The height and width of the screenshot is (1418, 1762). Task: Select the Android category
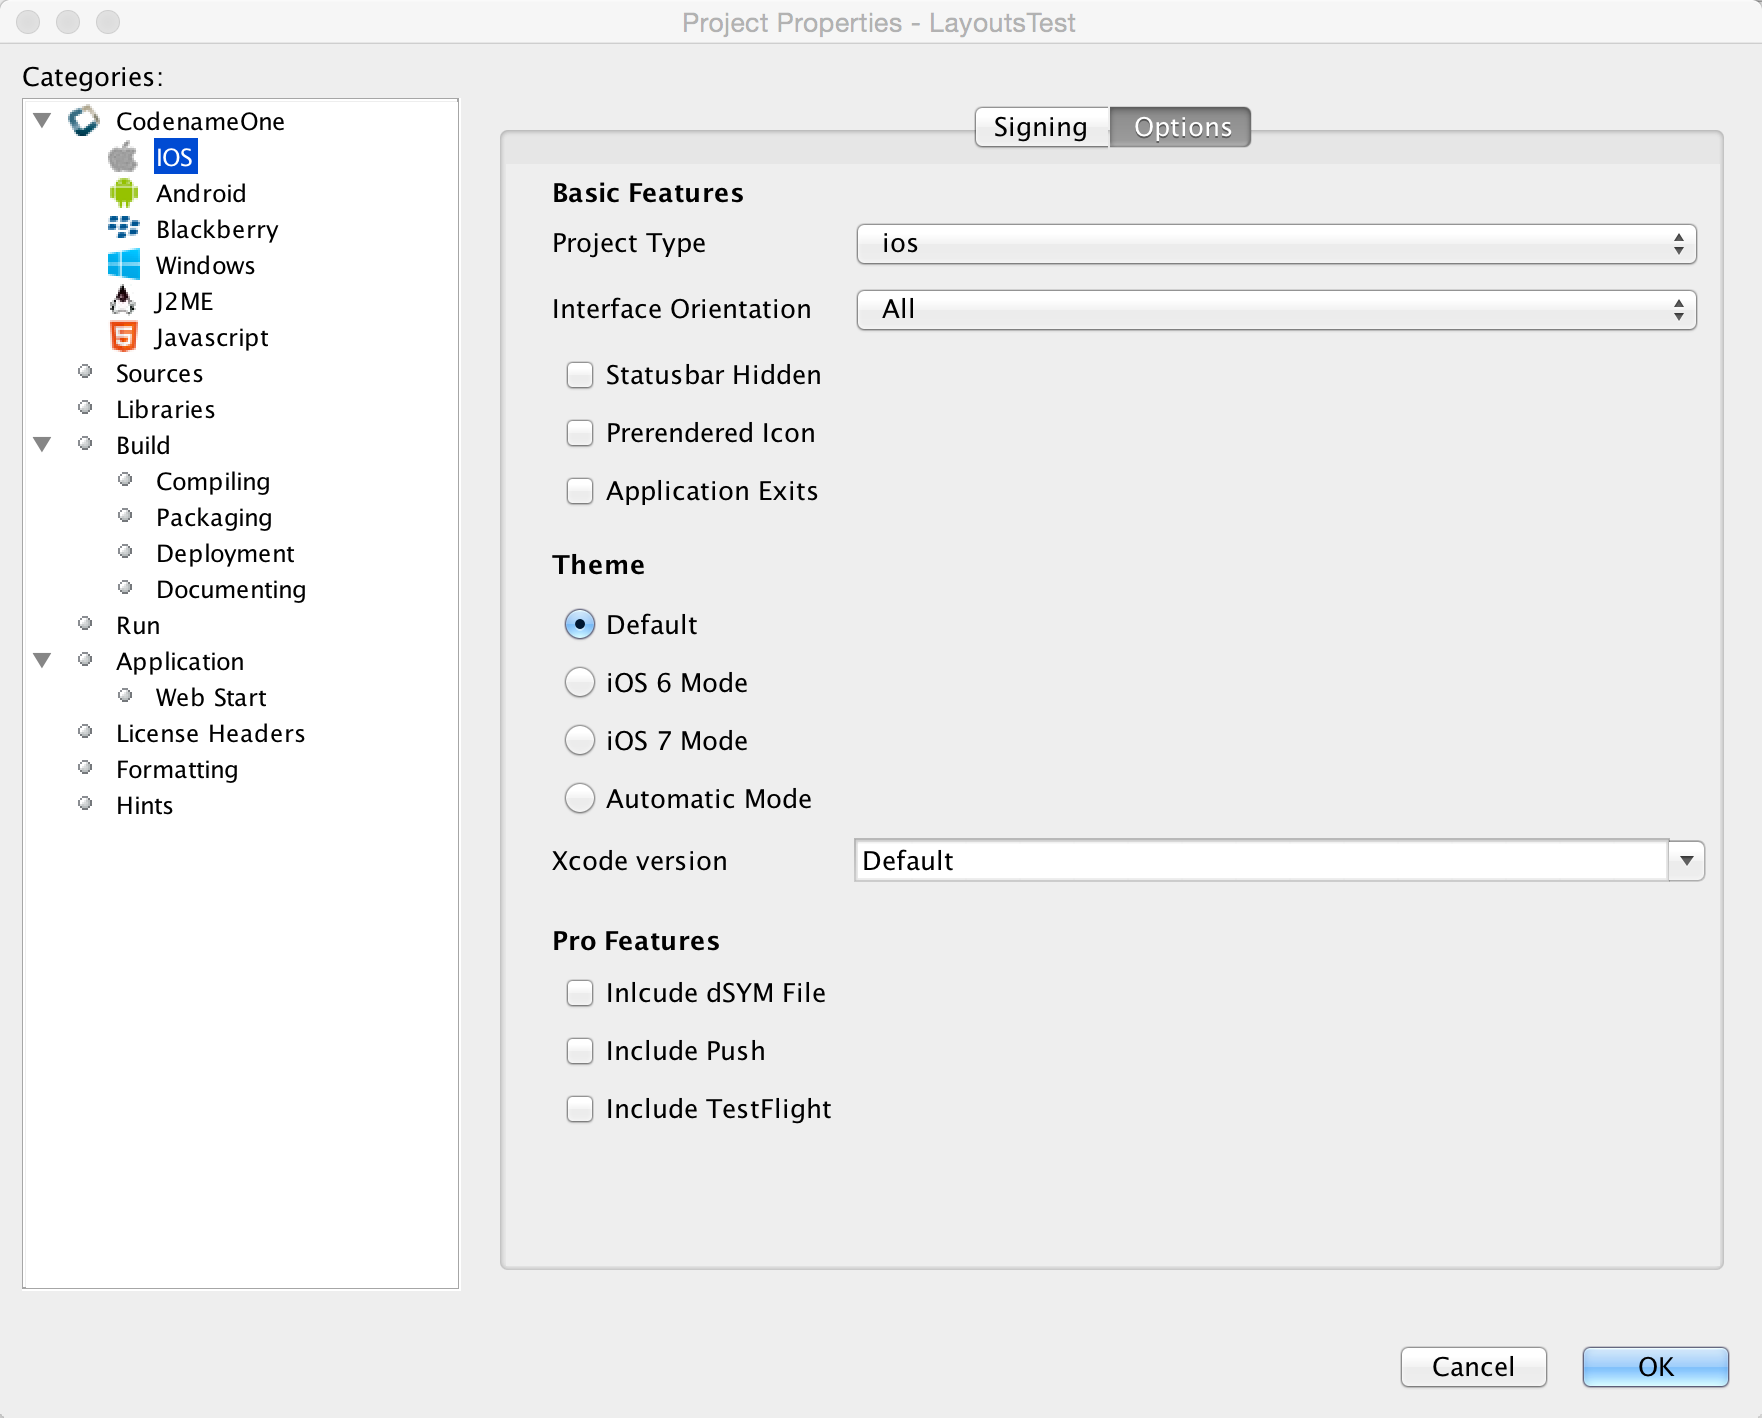tap(201, 193)
